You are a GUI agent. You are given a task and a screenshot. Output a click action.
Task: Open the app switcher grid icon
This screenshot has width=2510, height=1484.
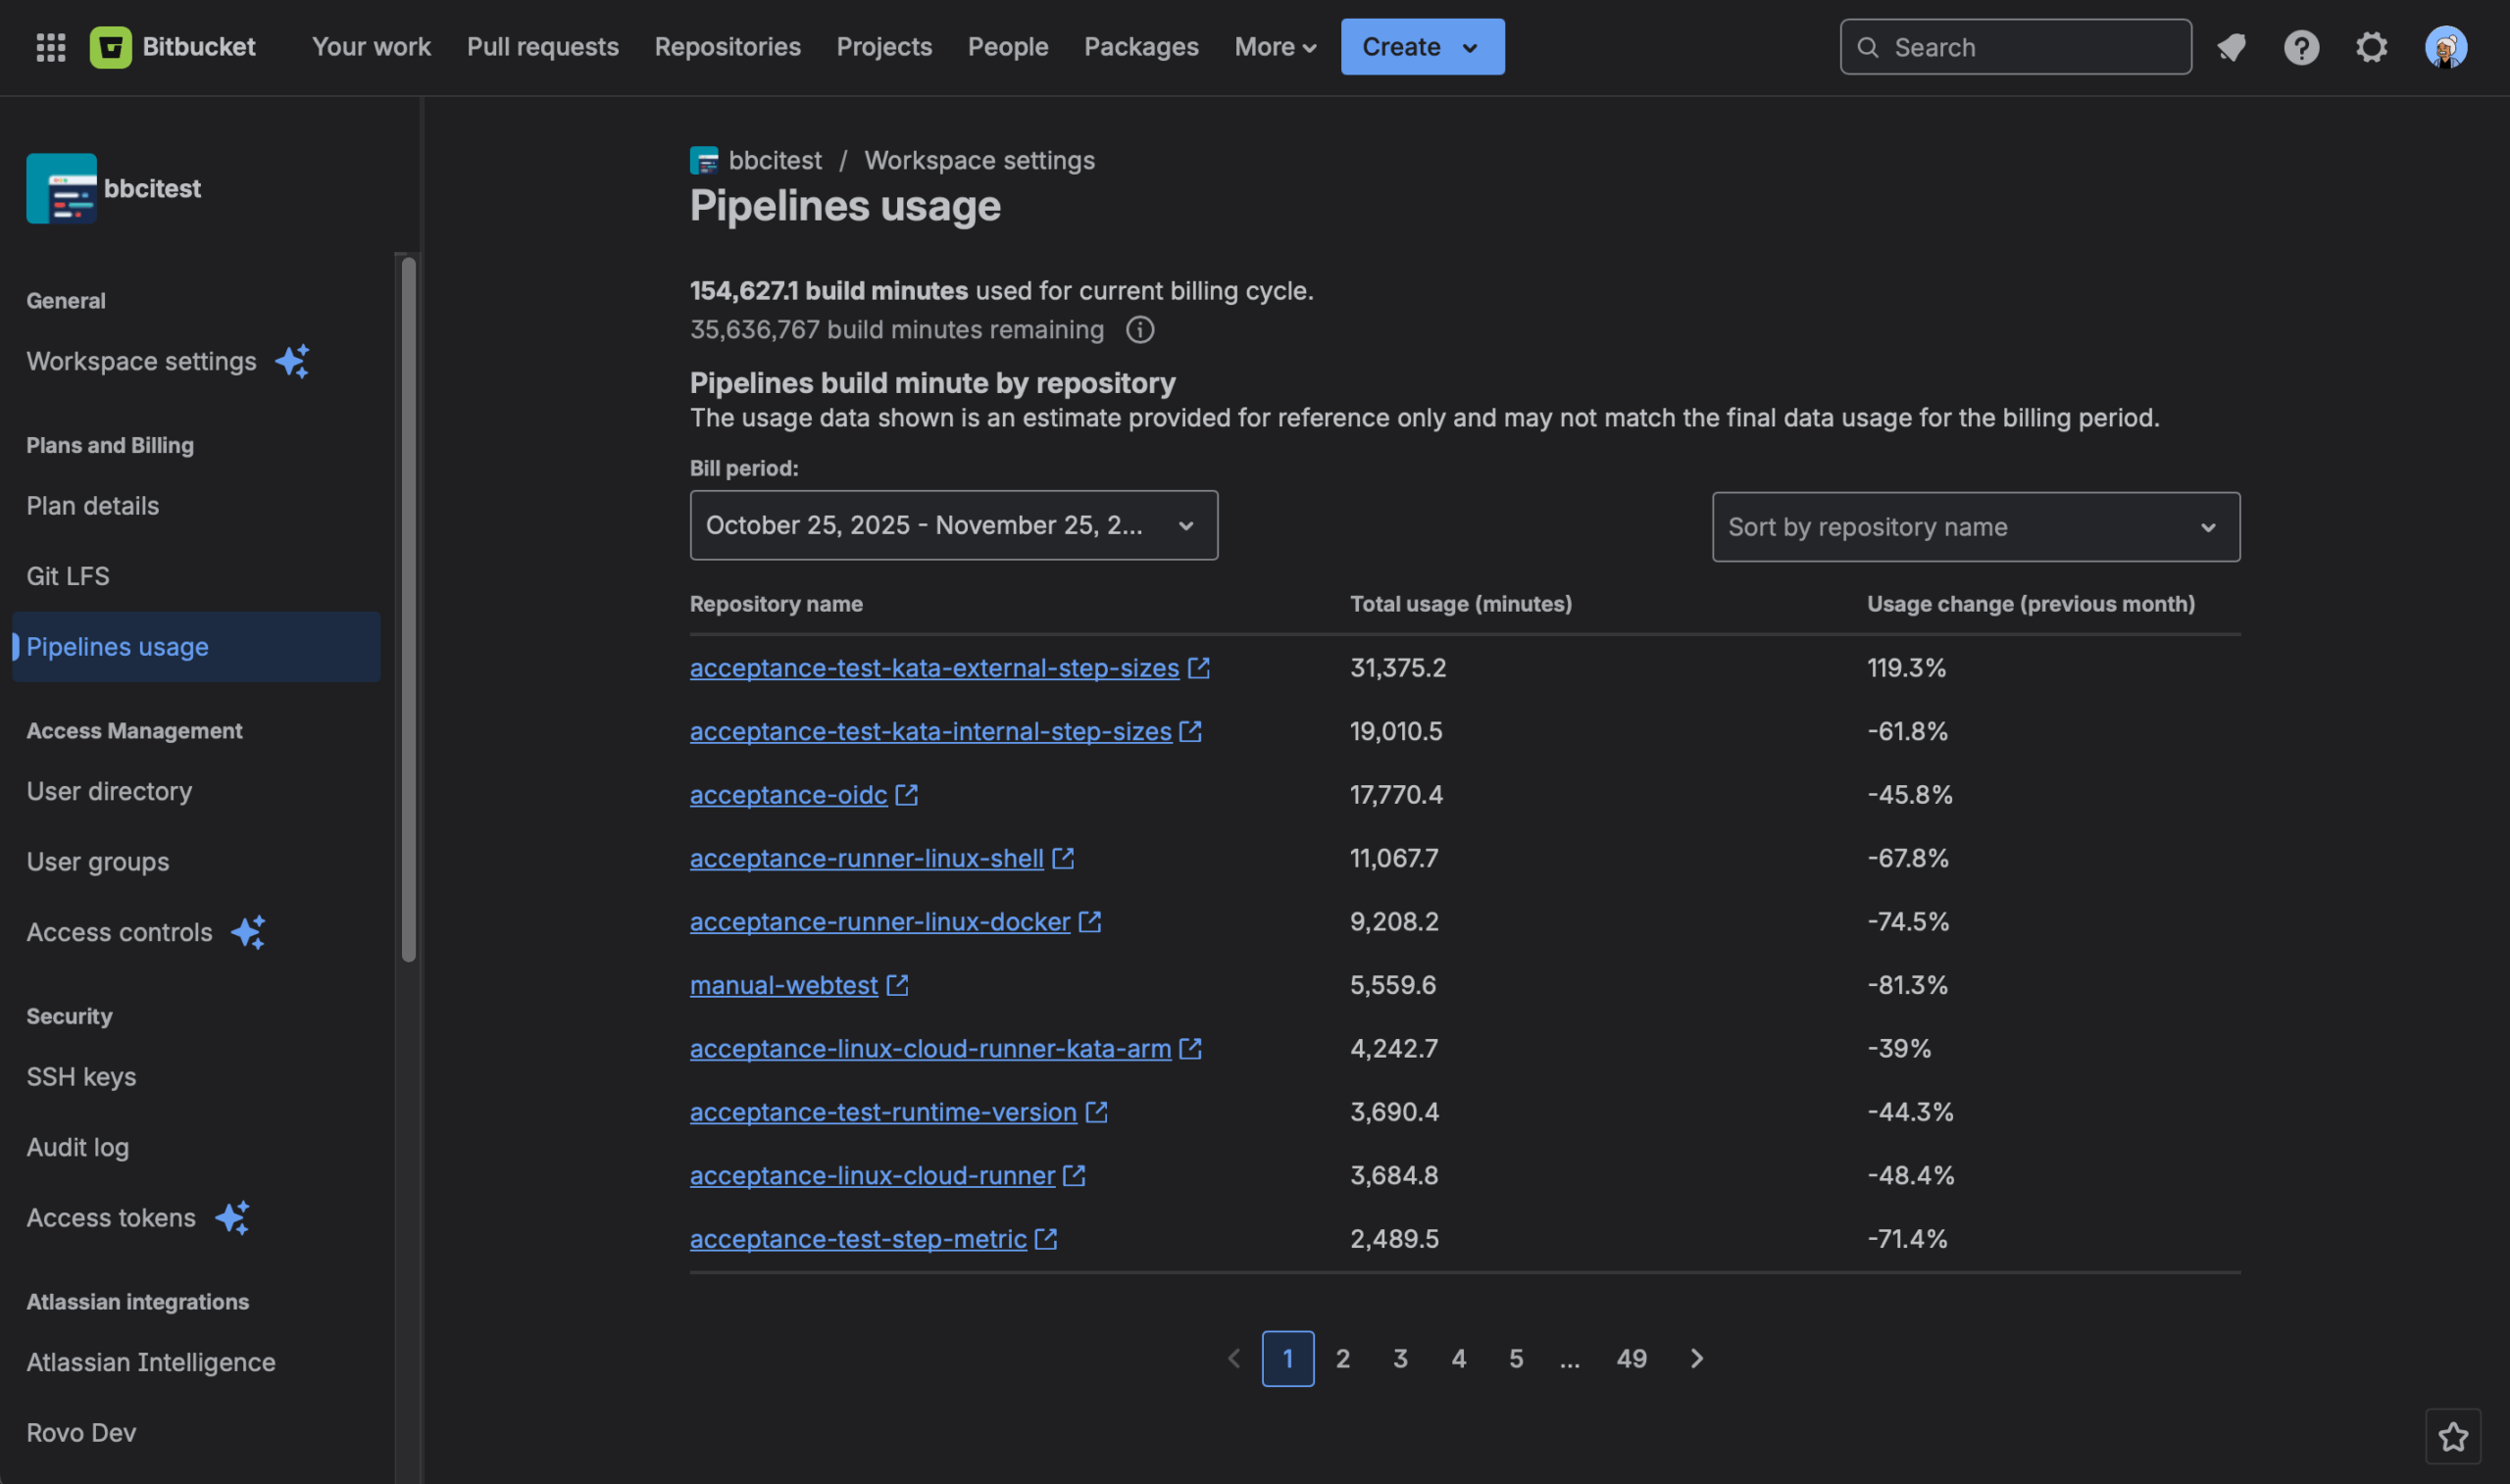click(50, 47)
